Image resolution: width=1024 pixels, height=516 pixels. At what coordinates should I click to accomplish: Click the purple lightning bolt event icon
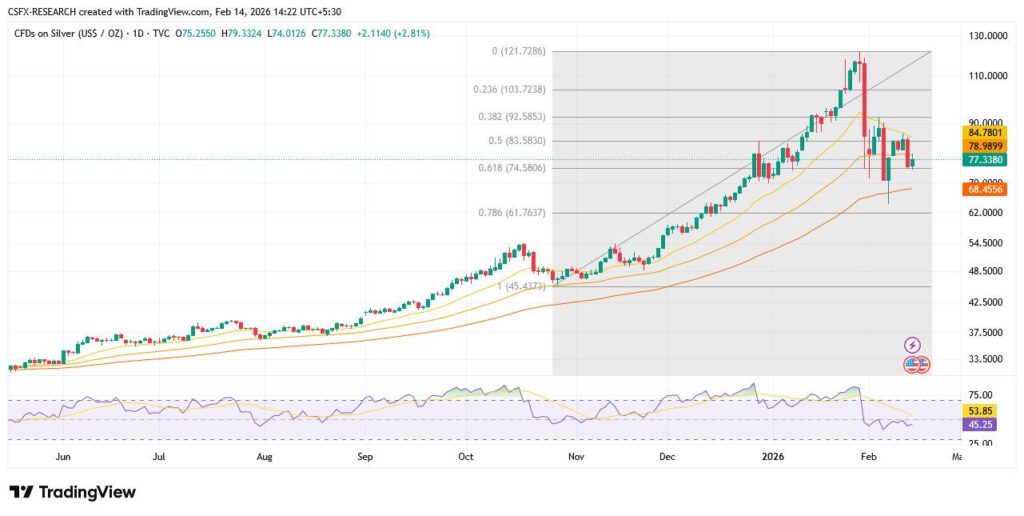point(911,345)
